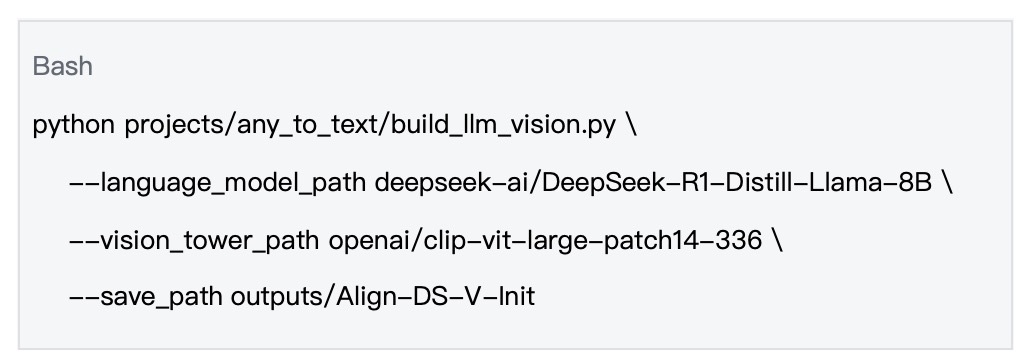The height and width of the screenshot is (360, 1036).
Task: Click the Bash language label
Action: click(63, 67)
